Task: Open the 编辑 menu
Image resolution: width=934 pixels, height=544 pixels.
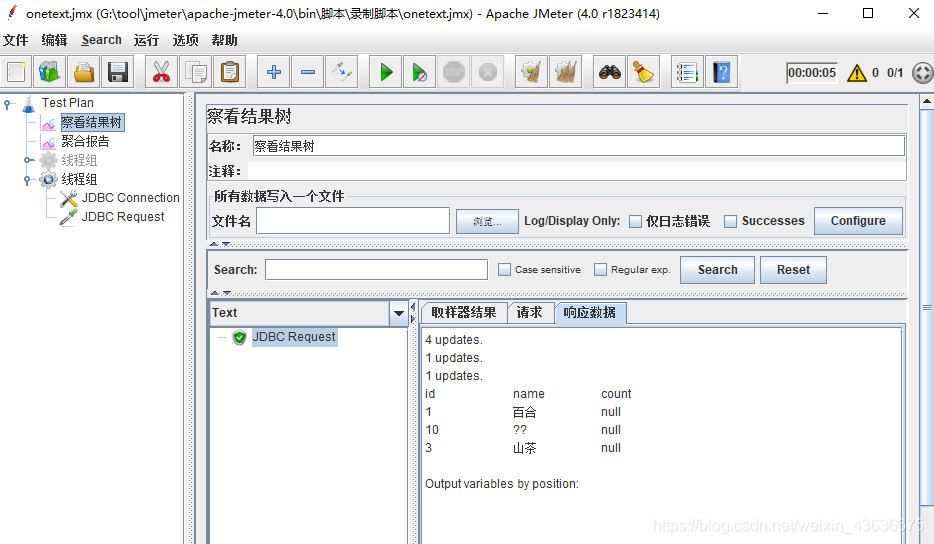Action: click(54, 40)
